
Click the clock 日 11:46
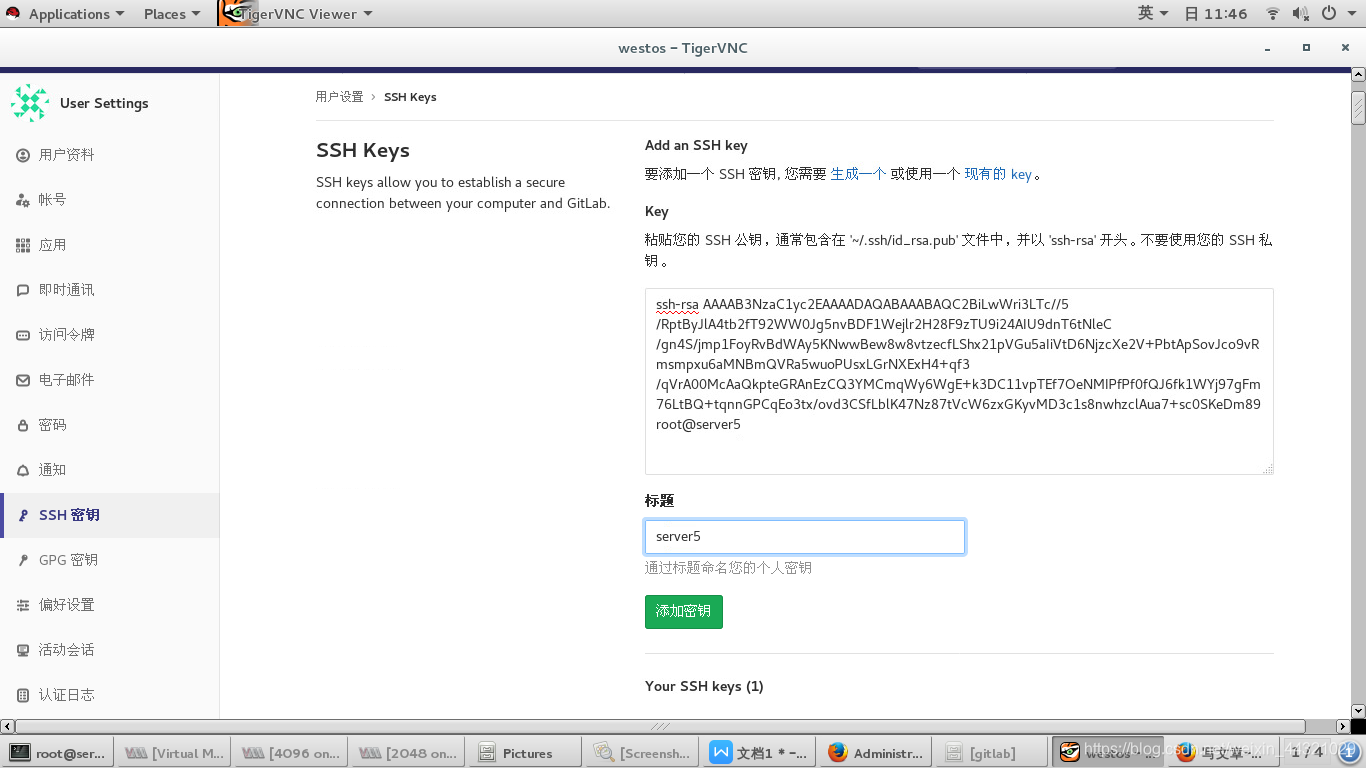coord(1216,14)
